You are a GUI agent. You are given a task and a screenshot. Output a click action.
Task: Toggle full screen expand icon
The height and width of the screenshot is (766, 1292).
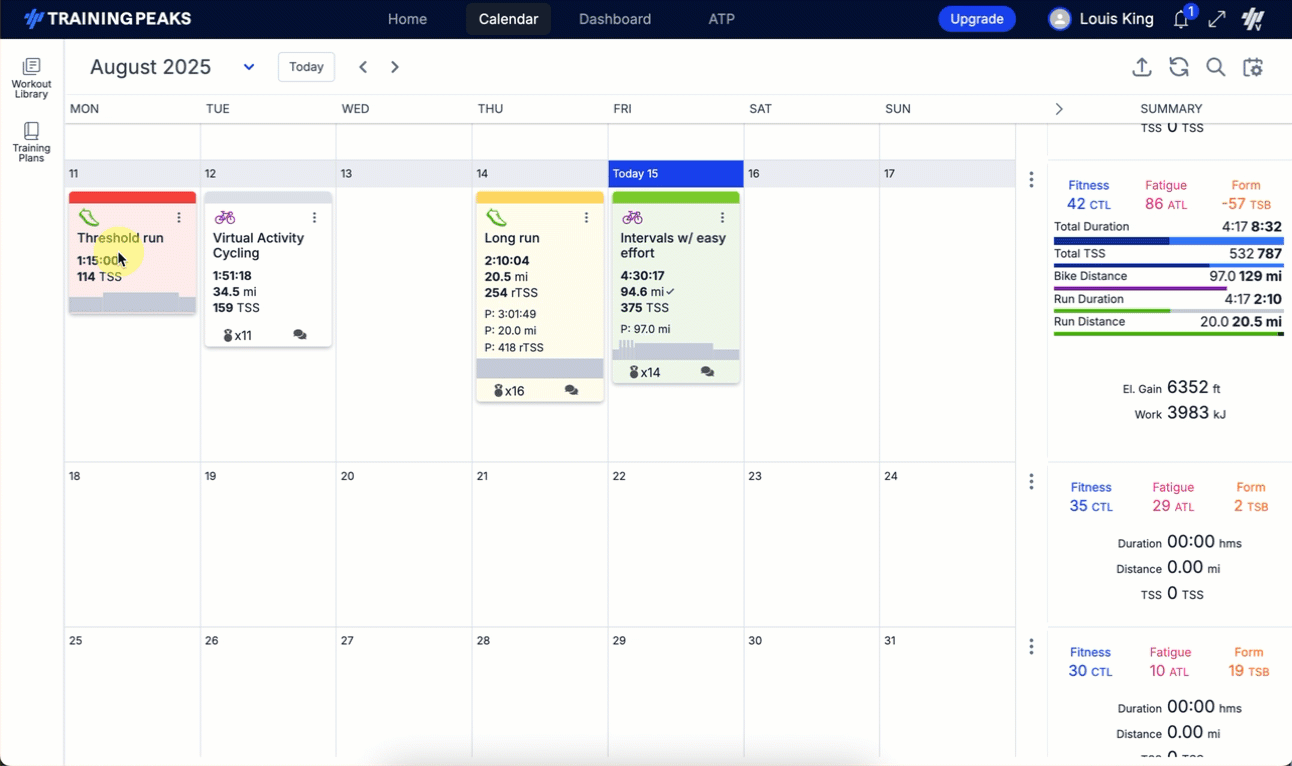click(x=1217, y=19)
